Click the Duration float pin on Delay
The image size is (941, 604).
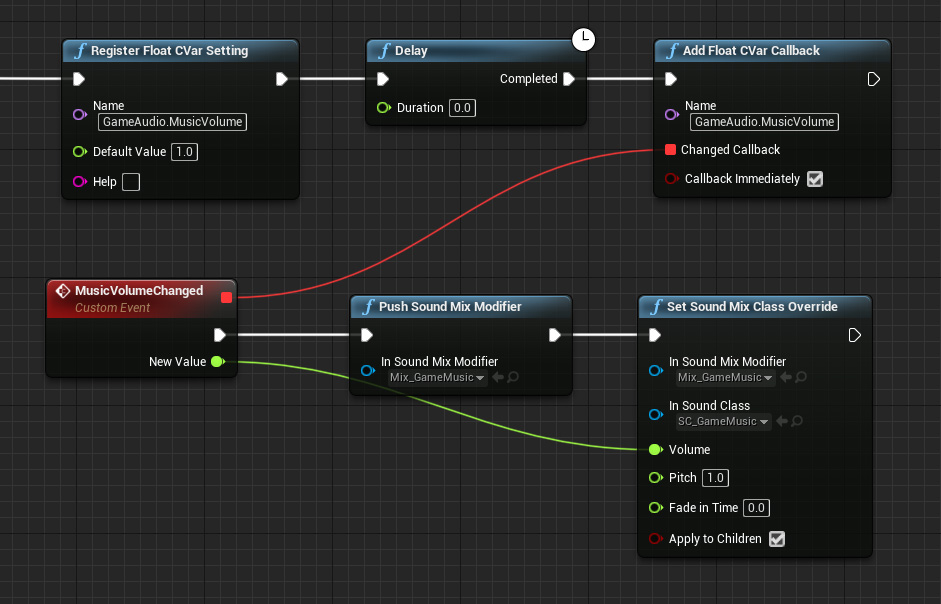(x=383, y=108)
